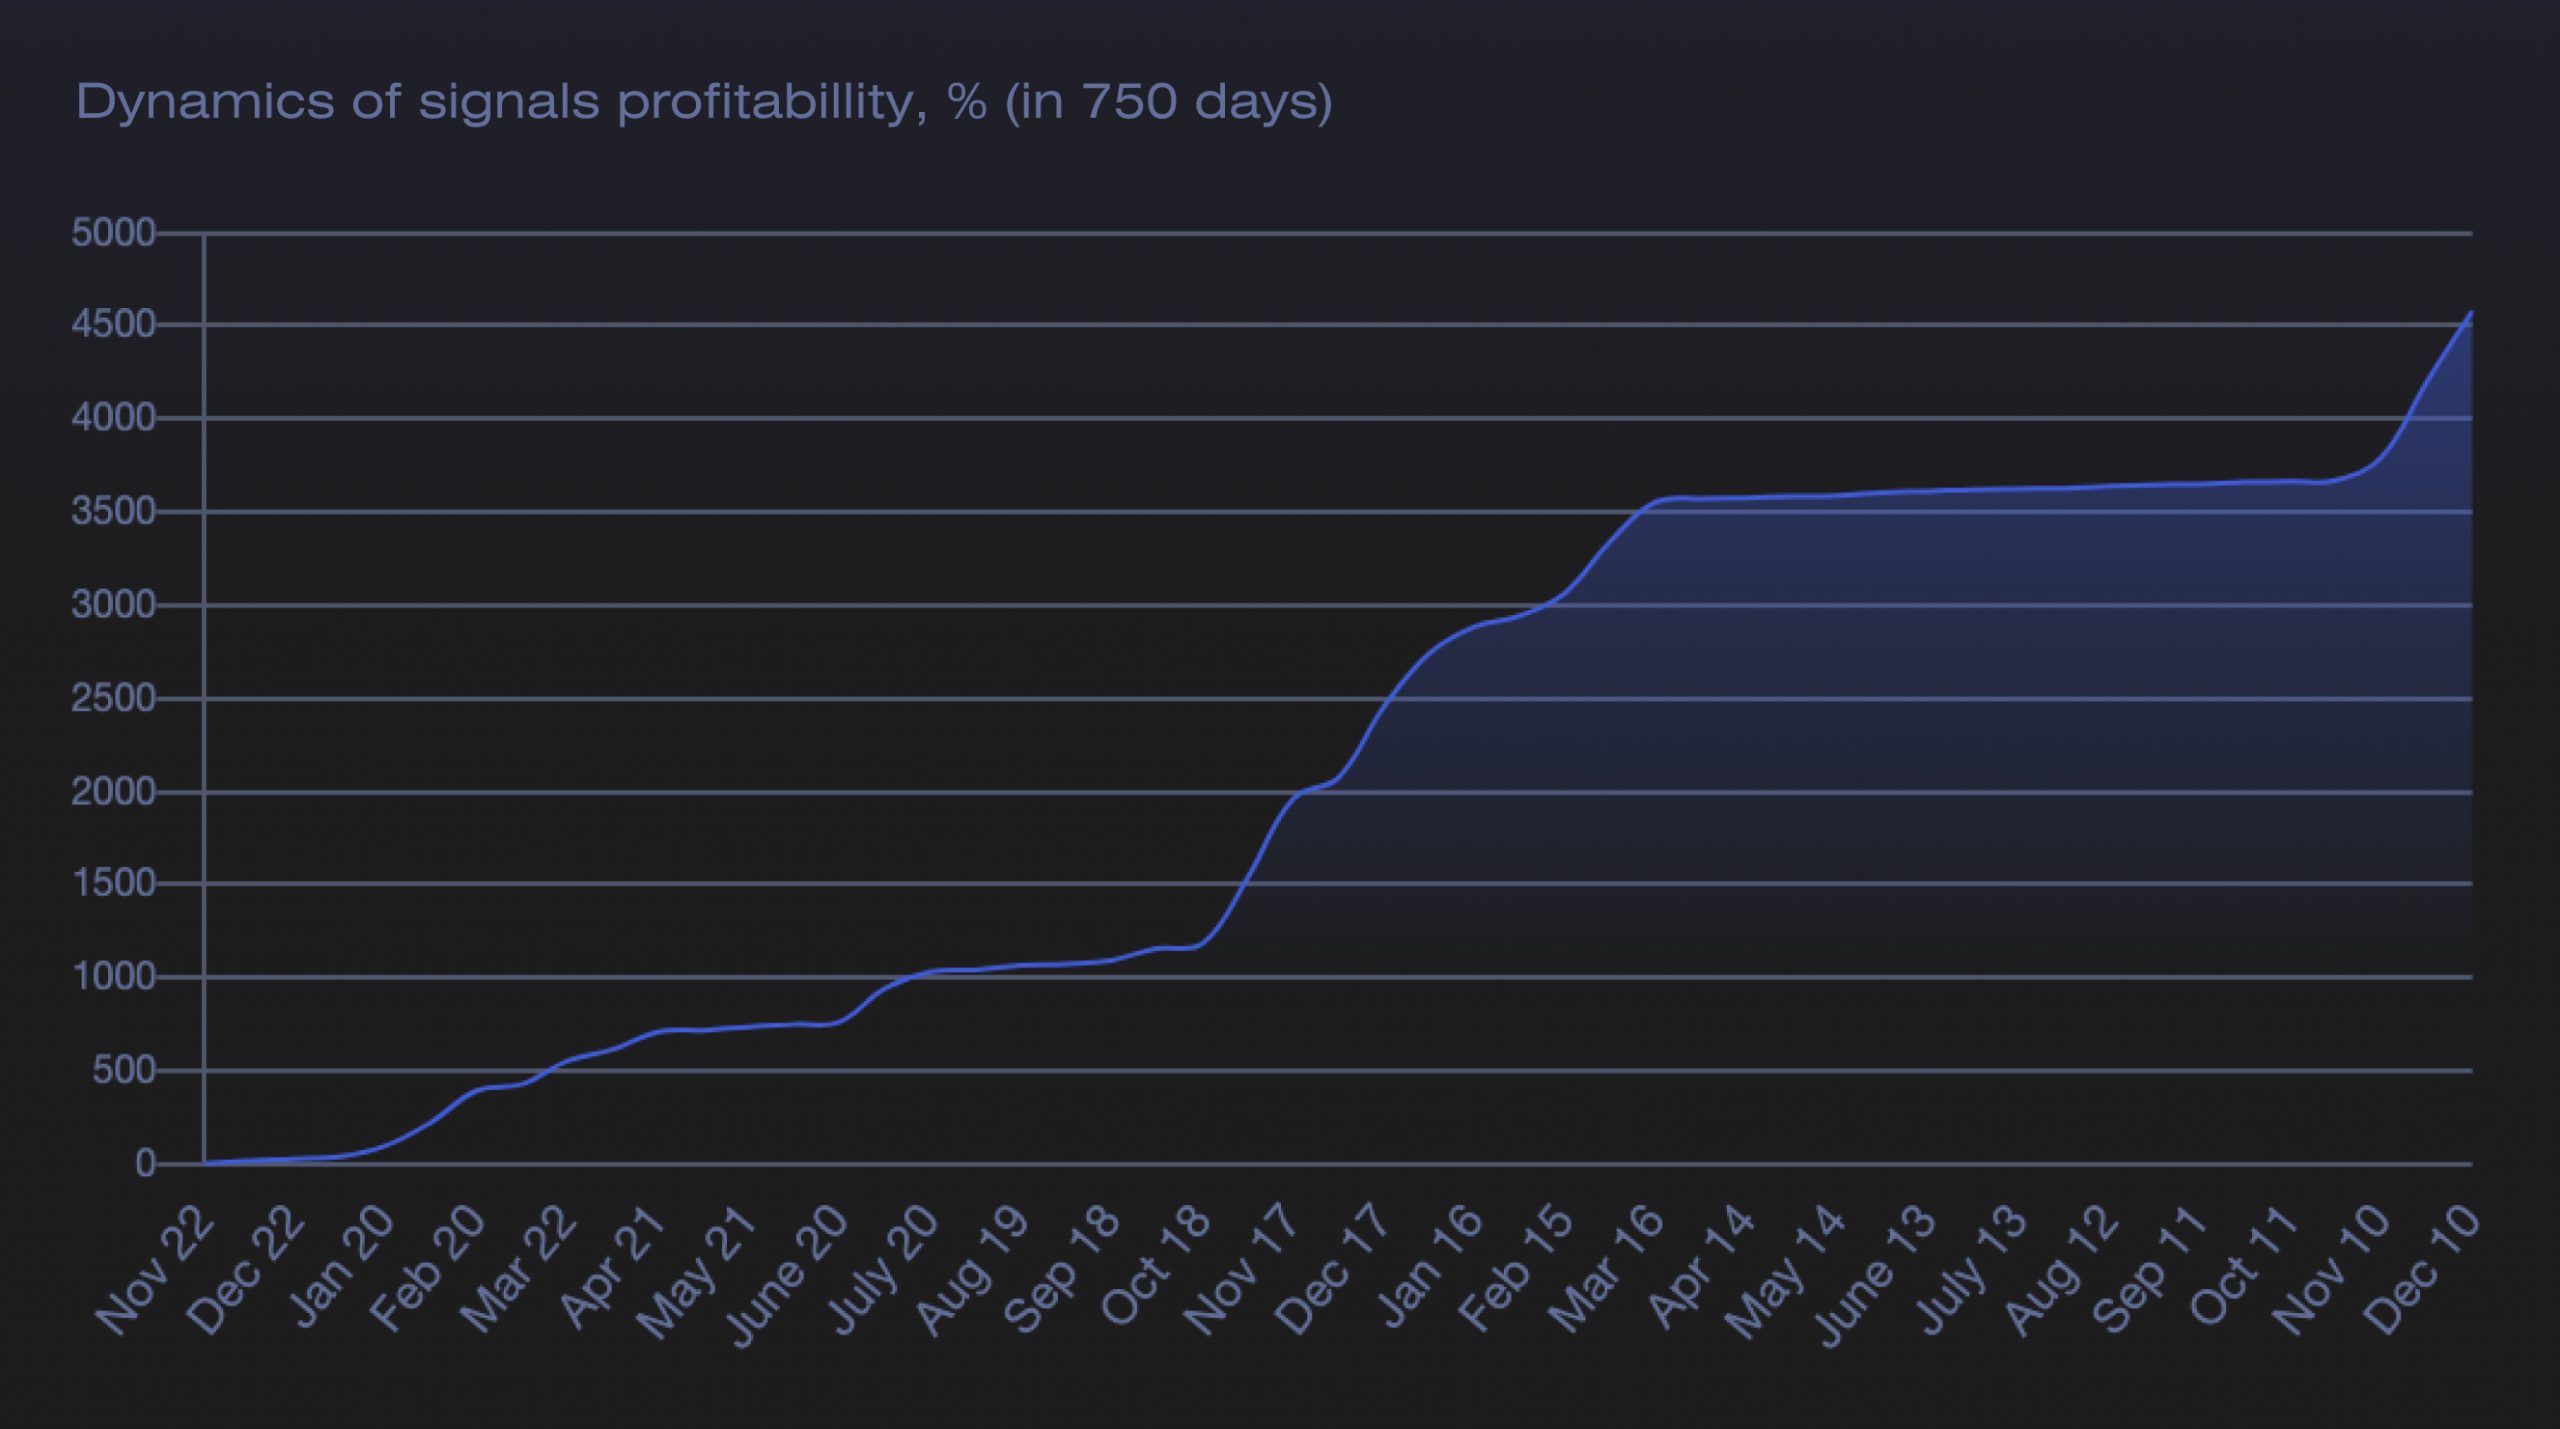Screen dimensions: 2560x1429
Task: Click the x-axis label Nov 17
Action: click(1241, 1269)
